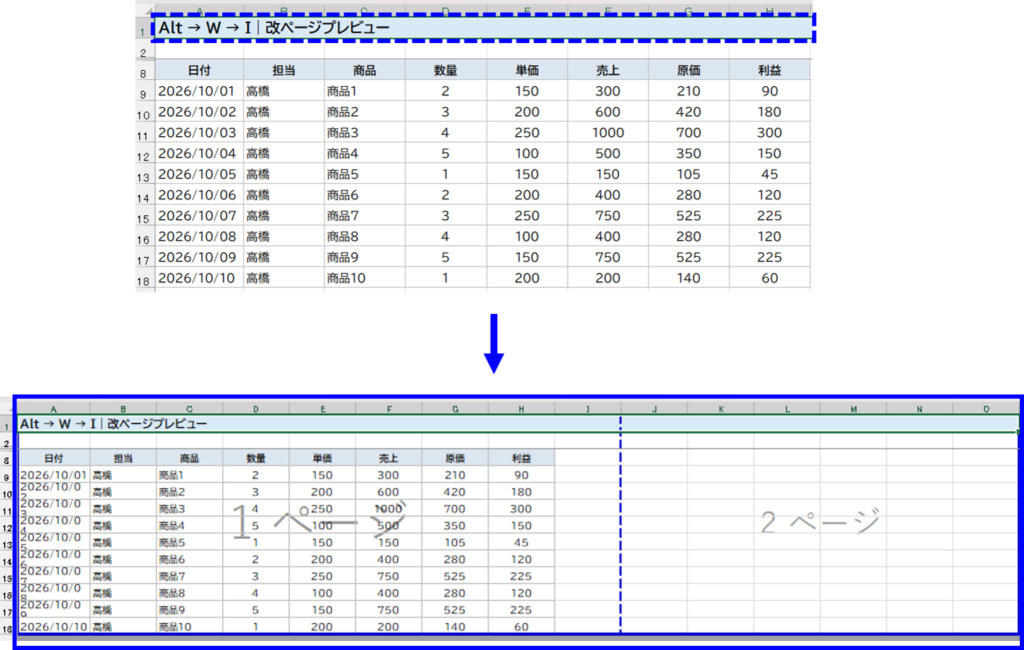
Task: Click the title cell in the page break preview
Action: point(518,424)
